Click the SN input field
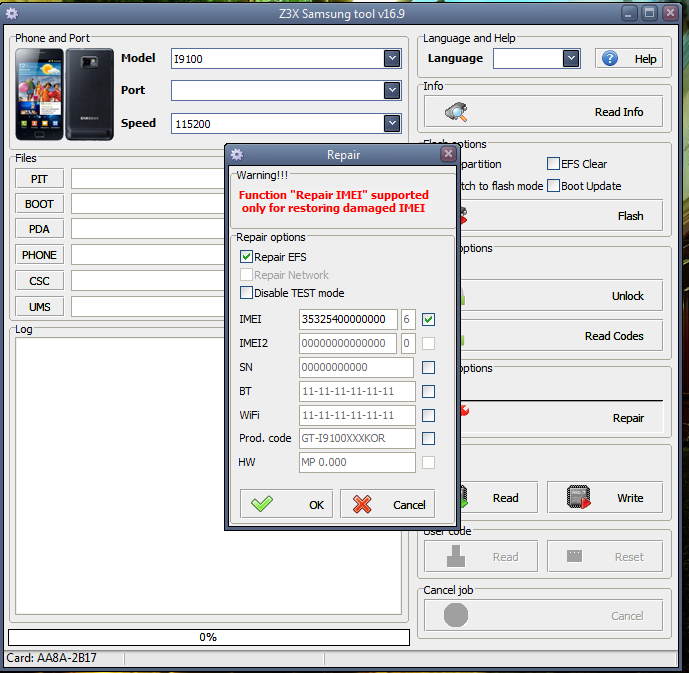 (356, 367)
